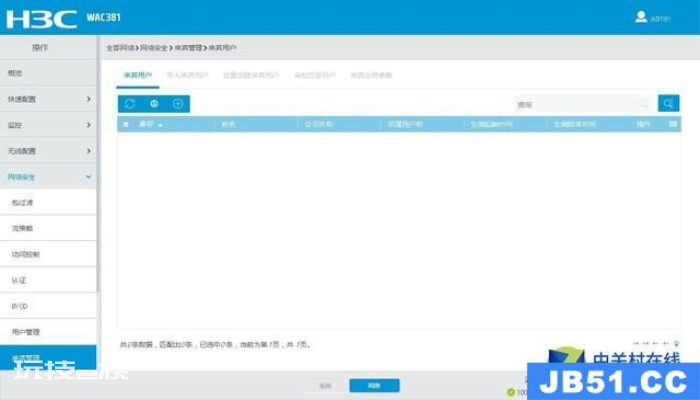Switch to the 来宾业务参数 (Guest Service Parameters) tab

[x=371, y=75]
